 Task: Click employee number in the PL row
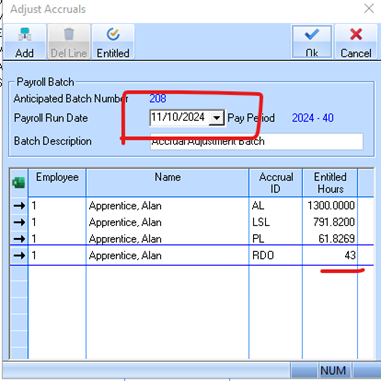[x=57, y=238]
